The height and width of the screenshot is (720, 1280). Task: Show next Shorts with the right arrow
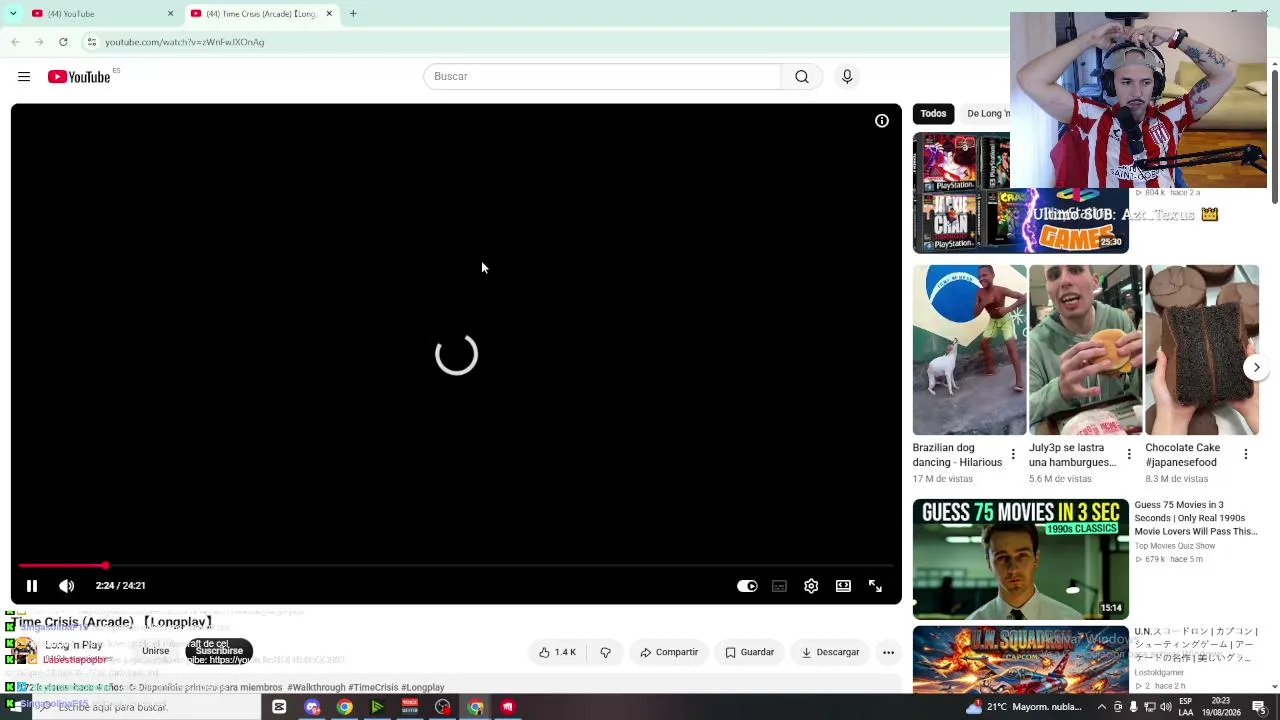(x=1257, y=367)
